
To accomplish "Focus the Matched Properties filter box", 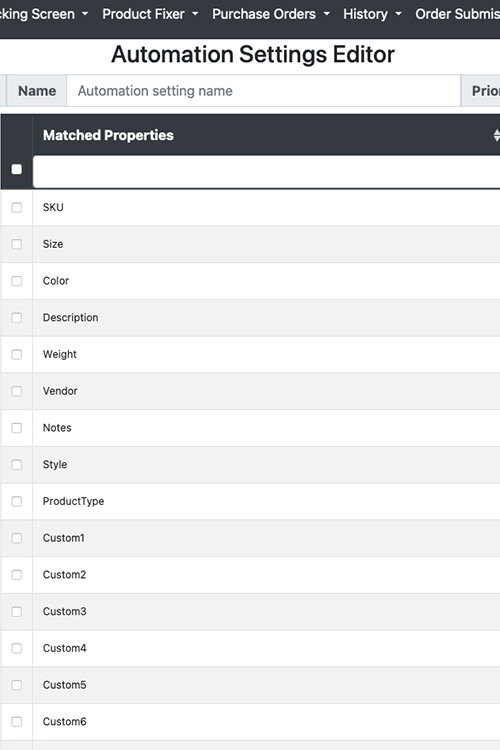I will [x=267, y=171].
